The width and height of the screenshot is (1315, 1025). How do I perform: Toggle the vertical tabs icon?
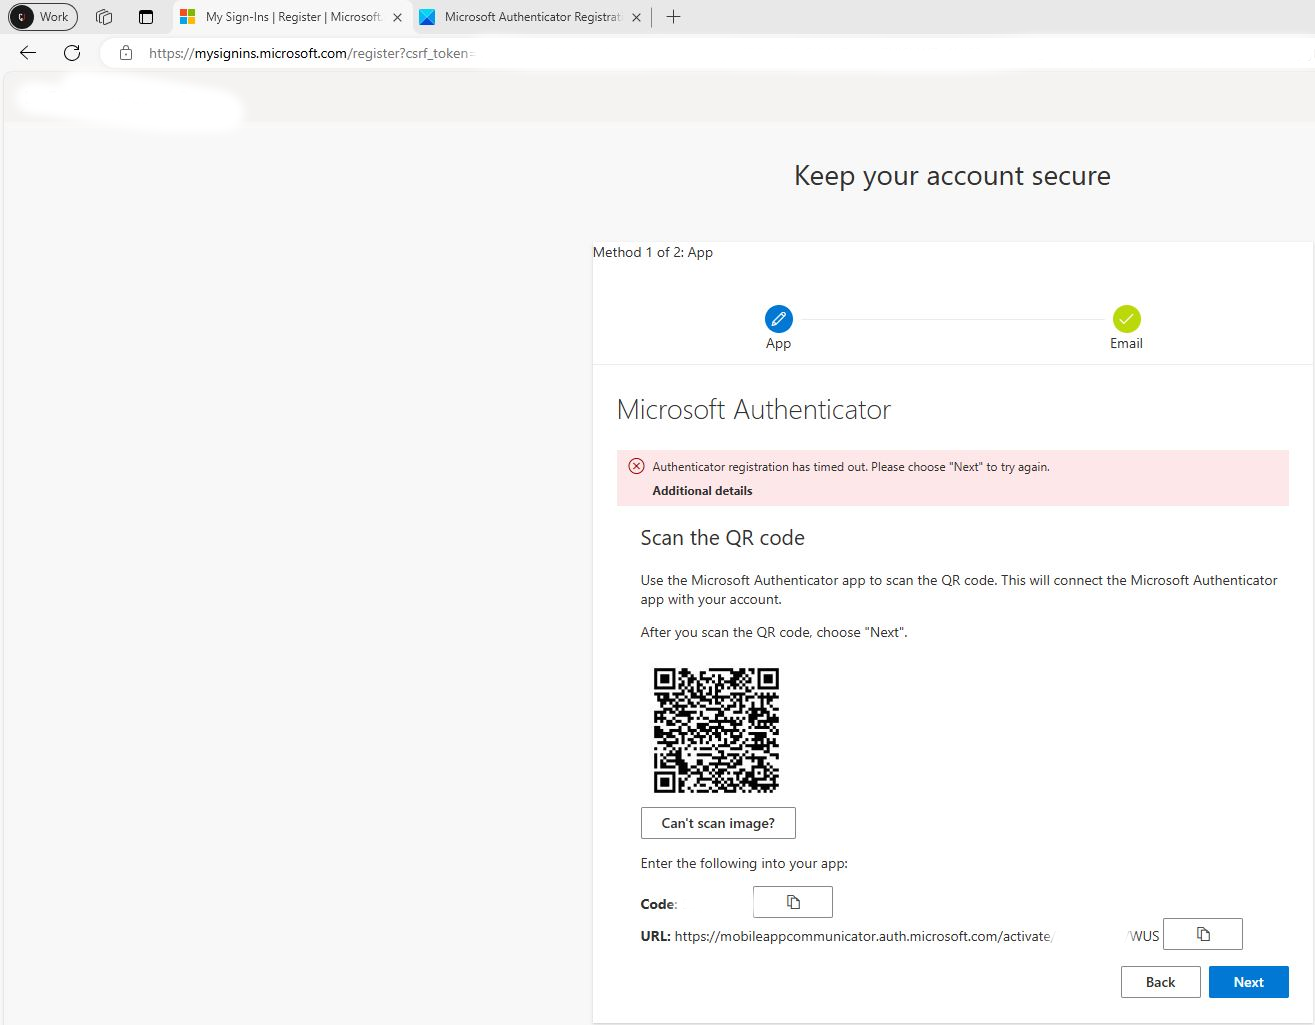pyautogui.click(x=146, y=17)
